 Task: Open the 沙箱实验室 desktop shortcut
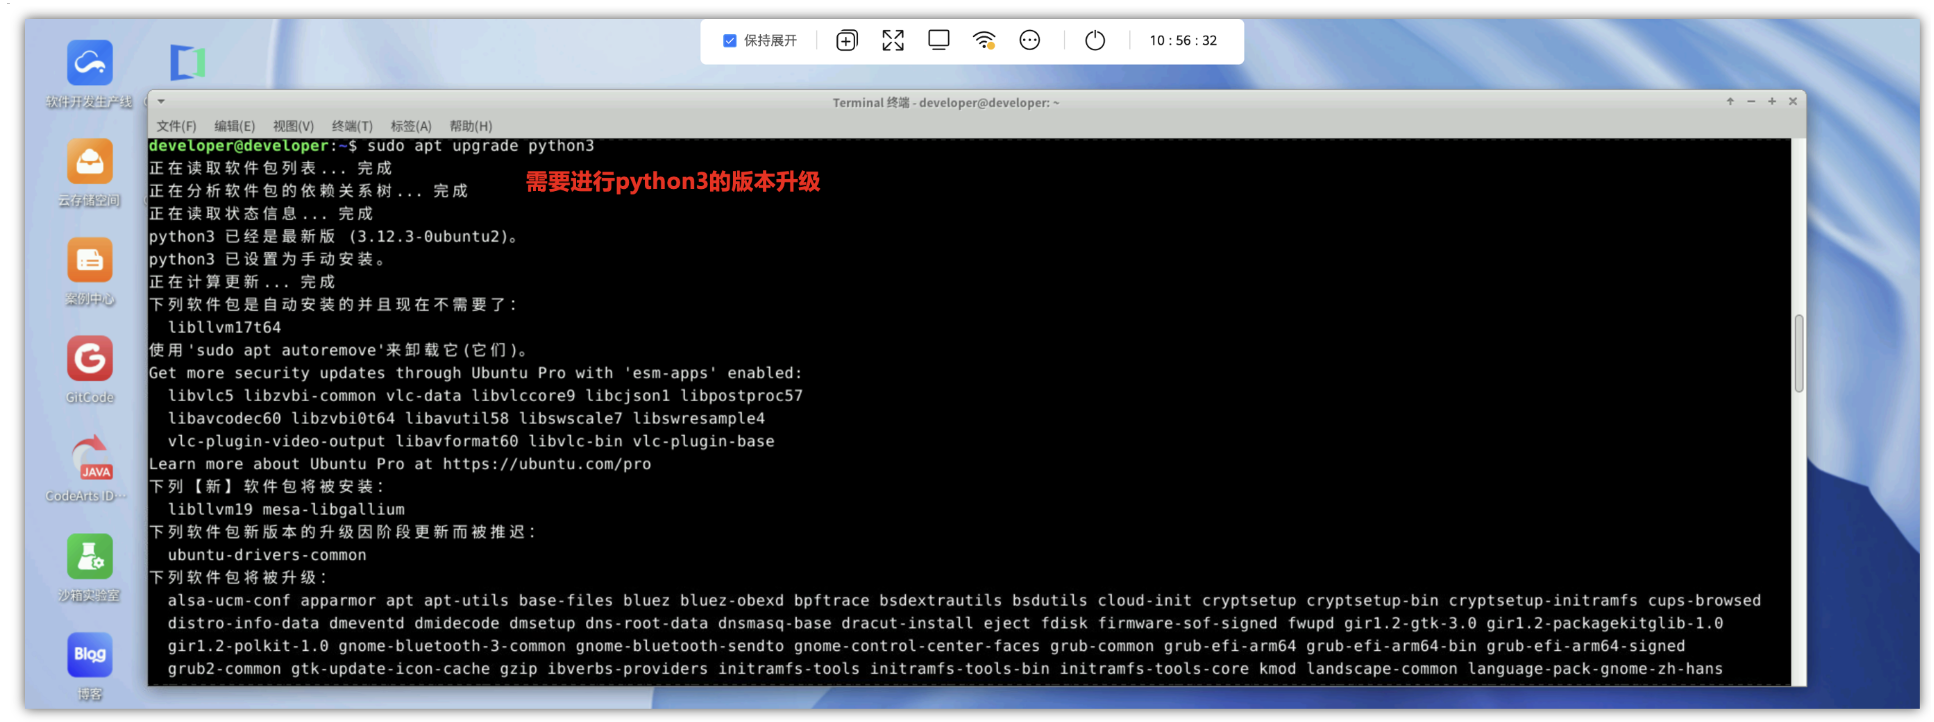pyautogui.click(x=89, y=556)
